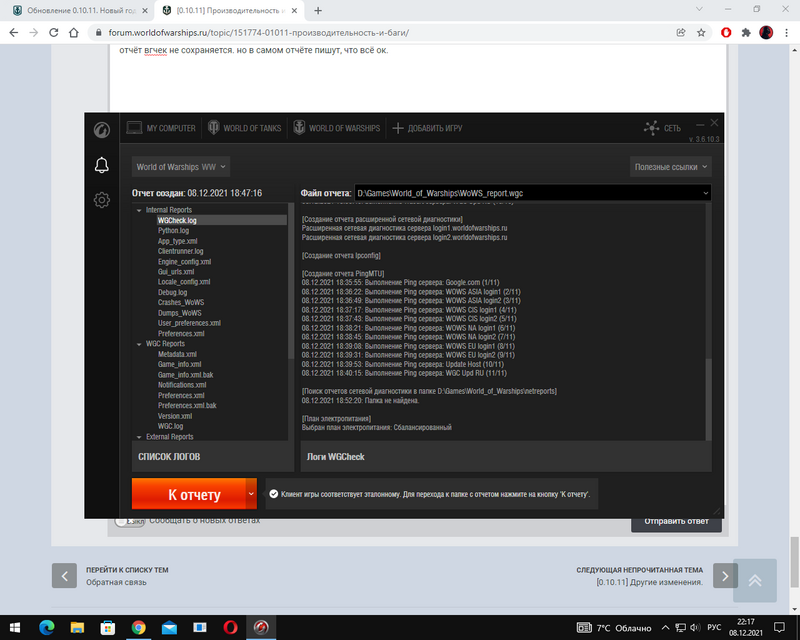Open the WGCheck taskbar icon
The image size is (800, 640).
click(x=261, y=627)
